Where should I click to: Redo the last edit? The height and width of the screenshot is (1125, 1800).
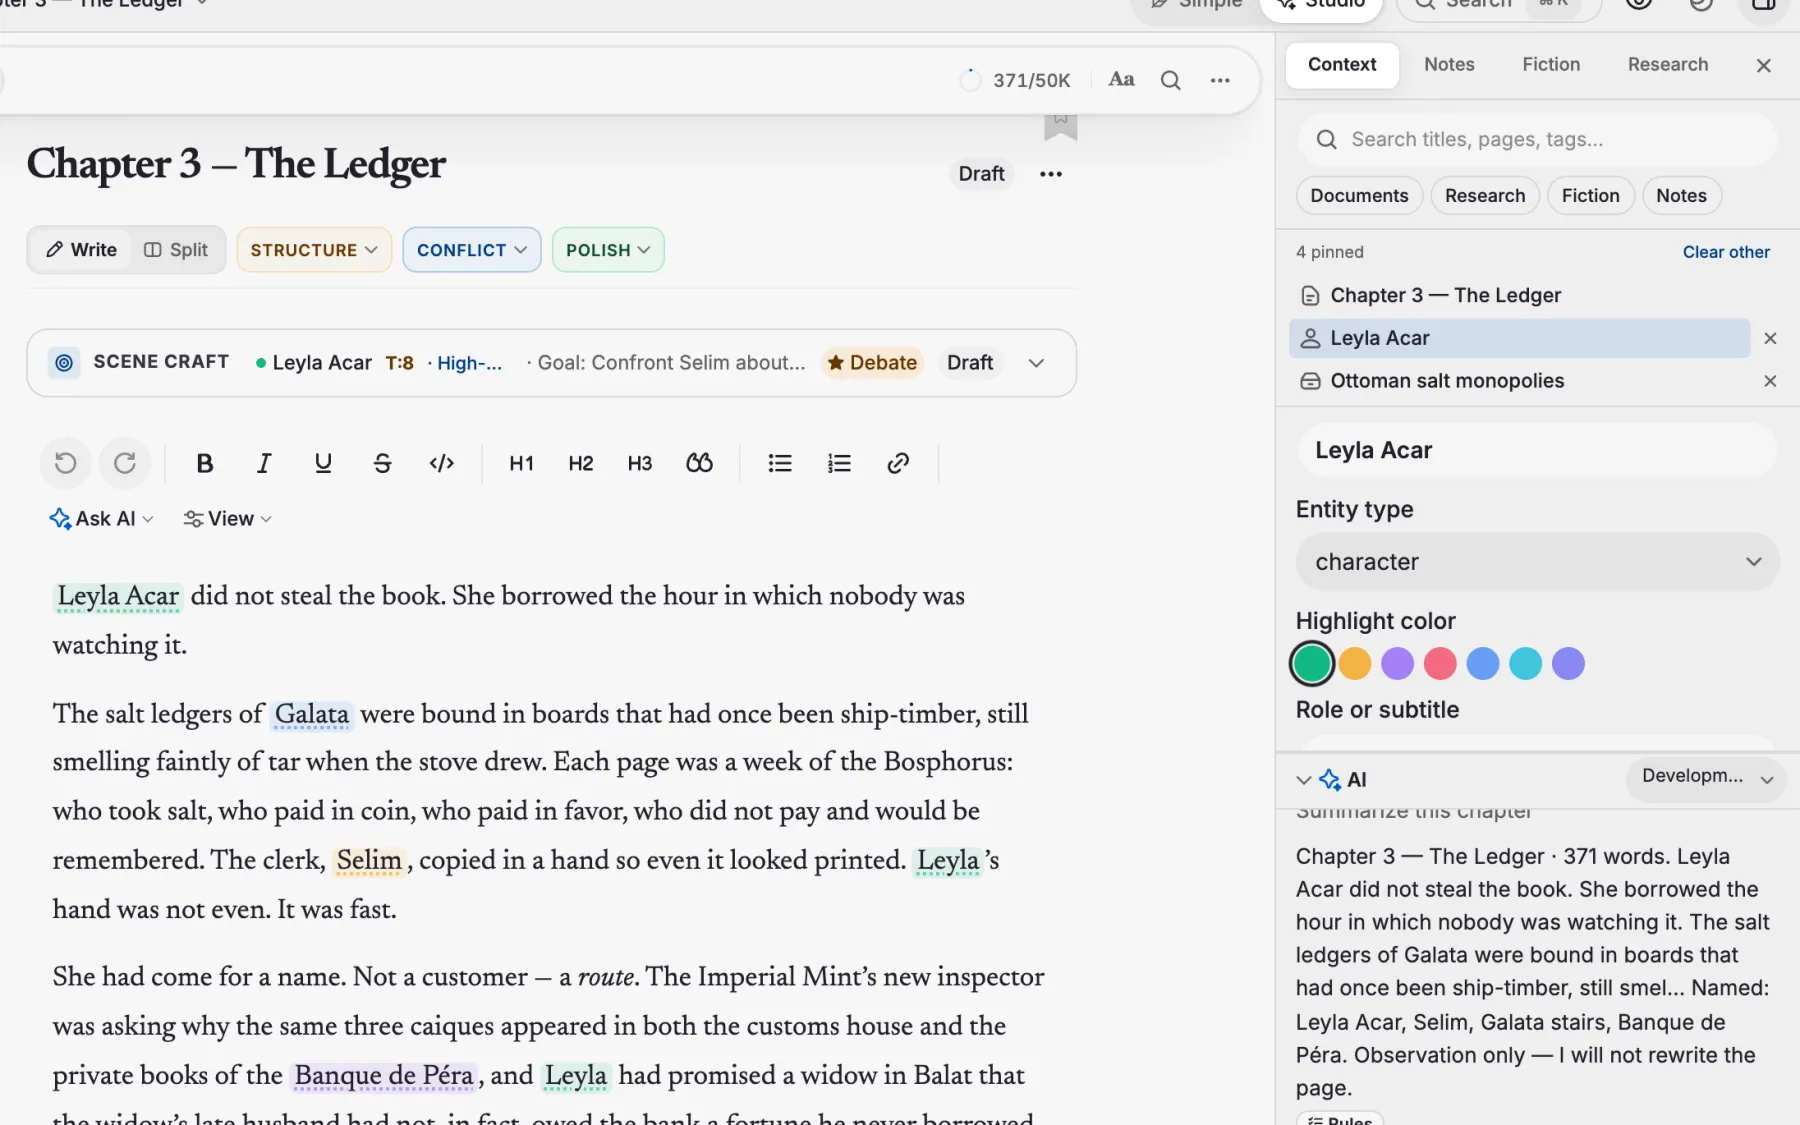tap(125, 463)
